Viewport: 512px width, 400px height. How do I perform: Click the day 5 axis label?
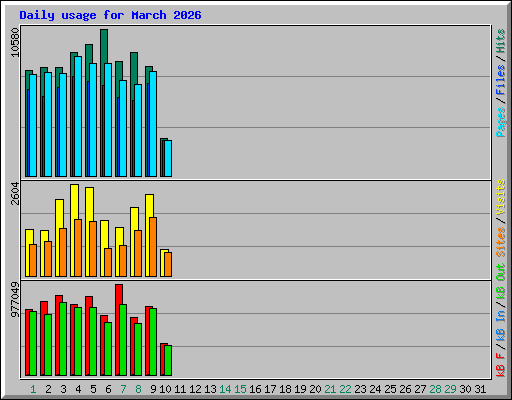[93, 389]
